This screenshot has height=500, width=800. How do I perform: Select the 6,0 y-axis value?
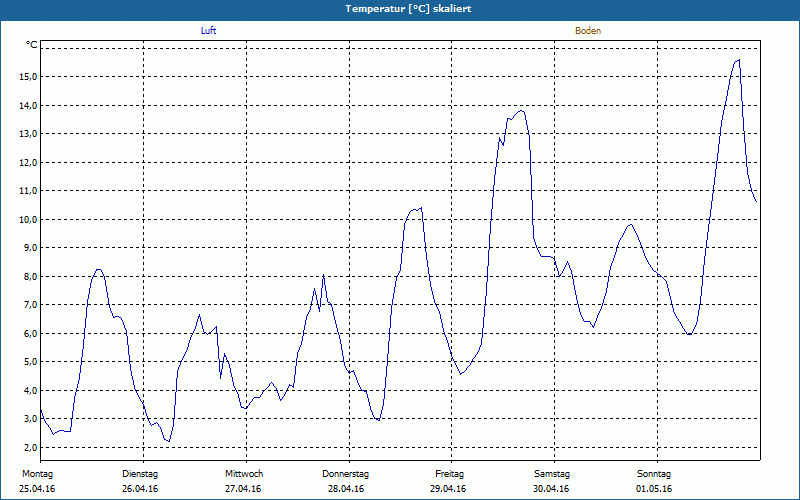point(30,333)
